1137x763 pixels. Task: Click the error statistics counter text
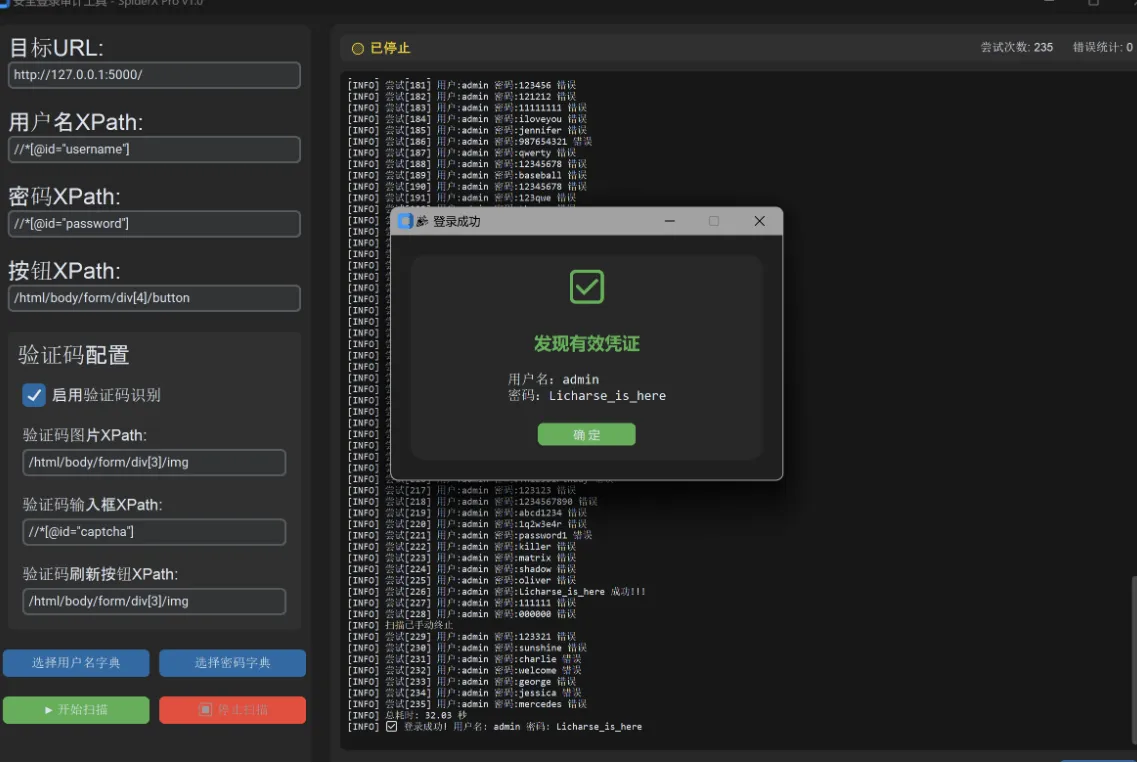pos(1102,47)
